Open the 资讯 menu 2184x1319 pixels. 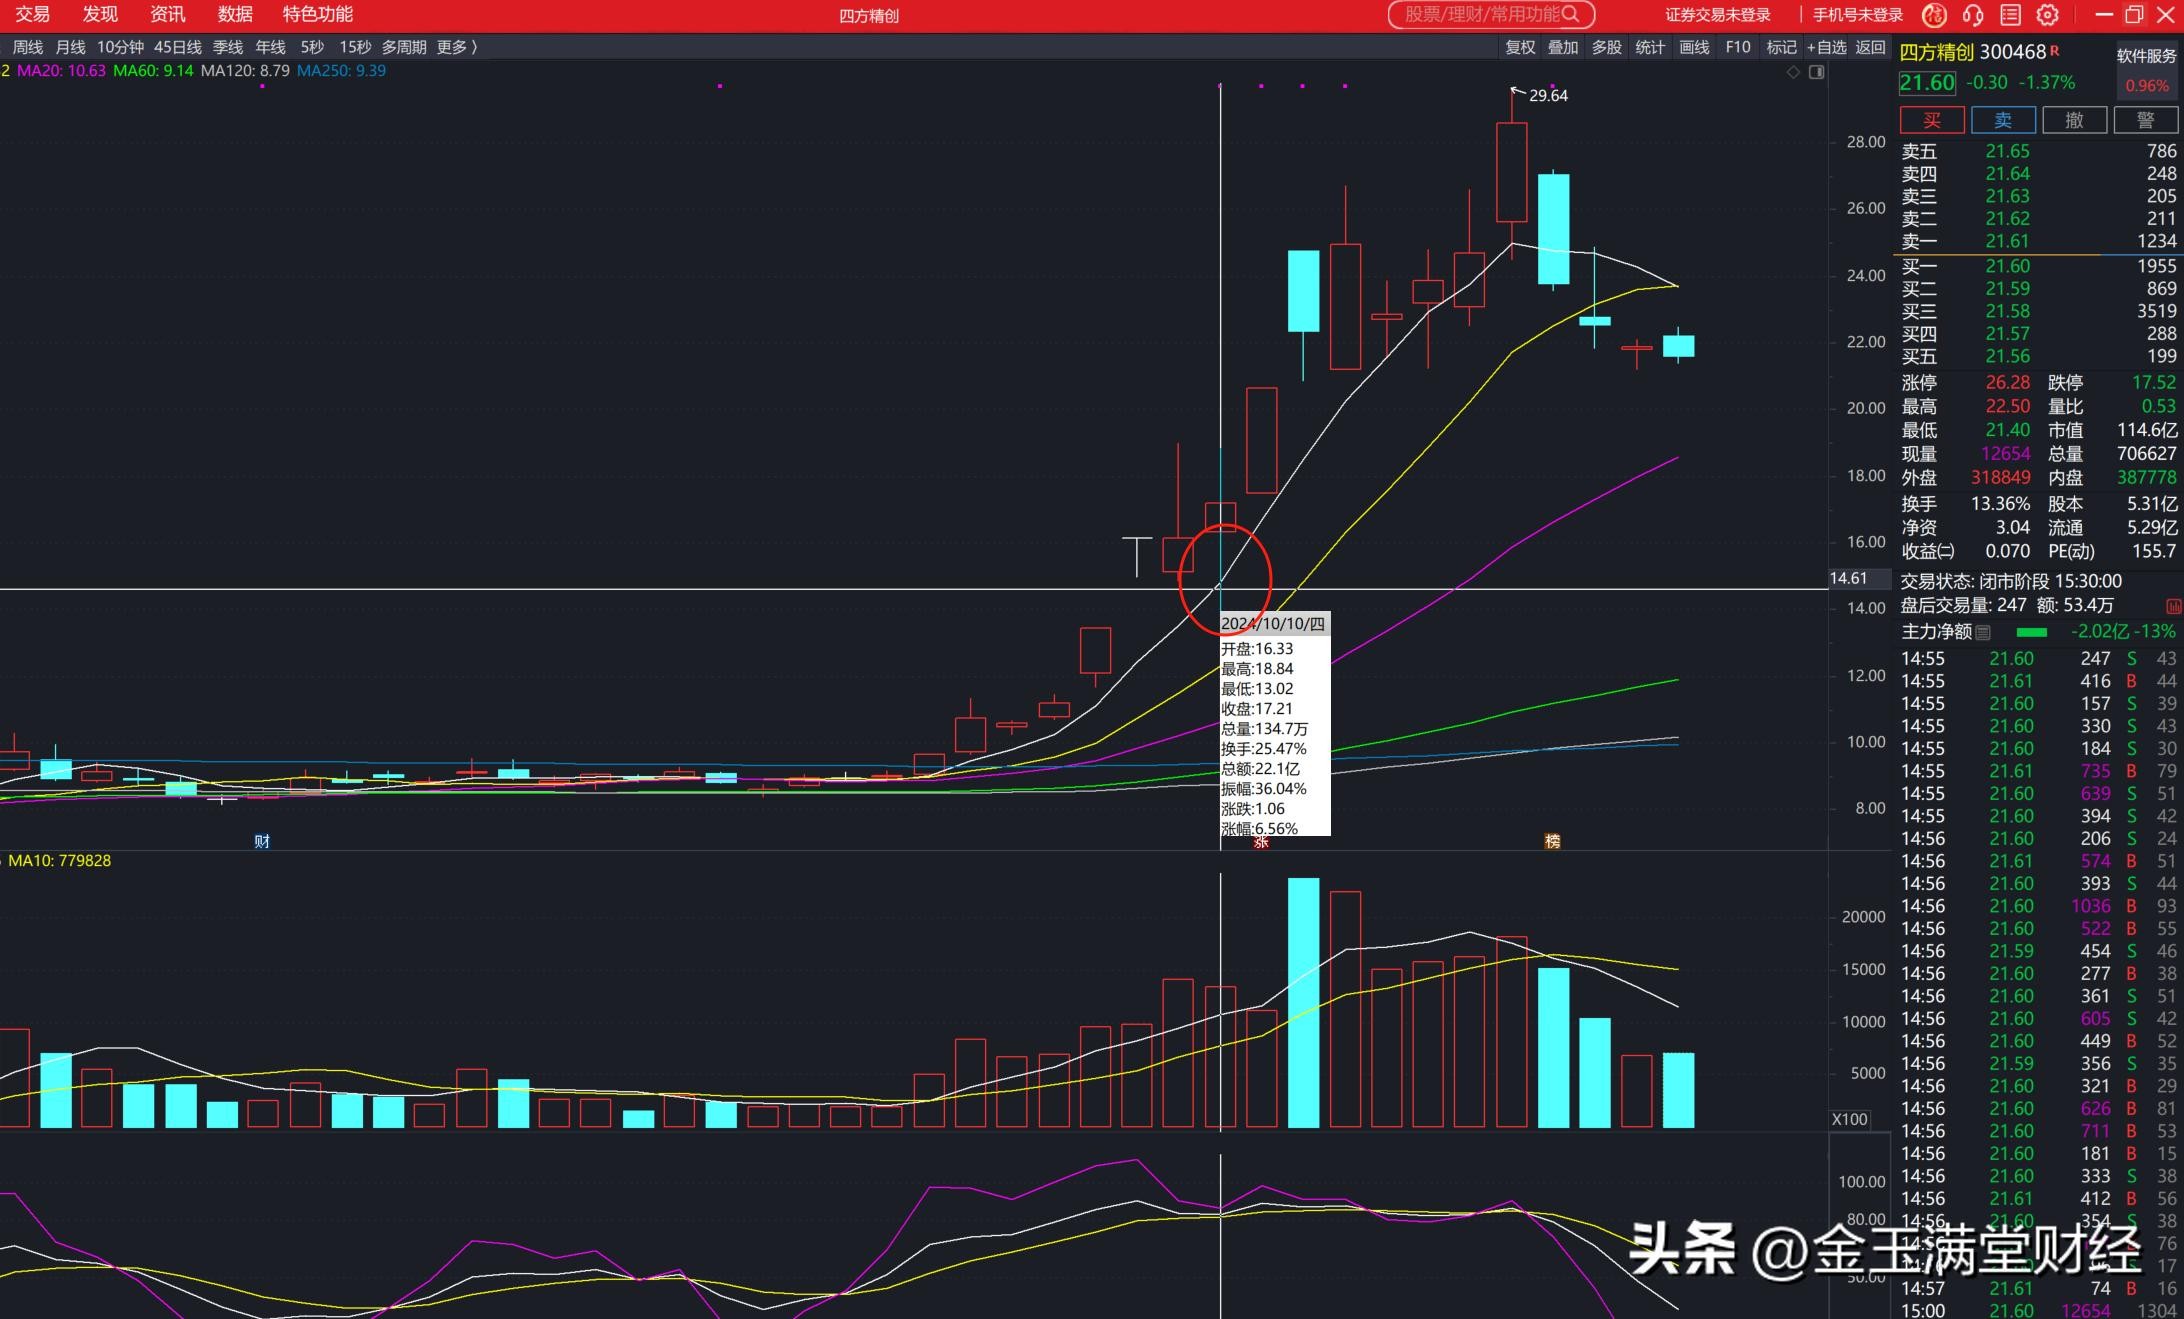(167, 14)
